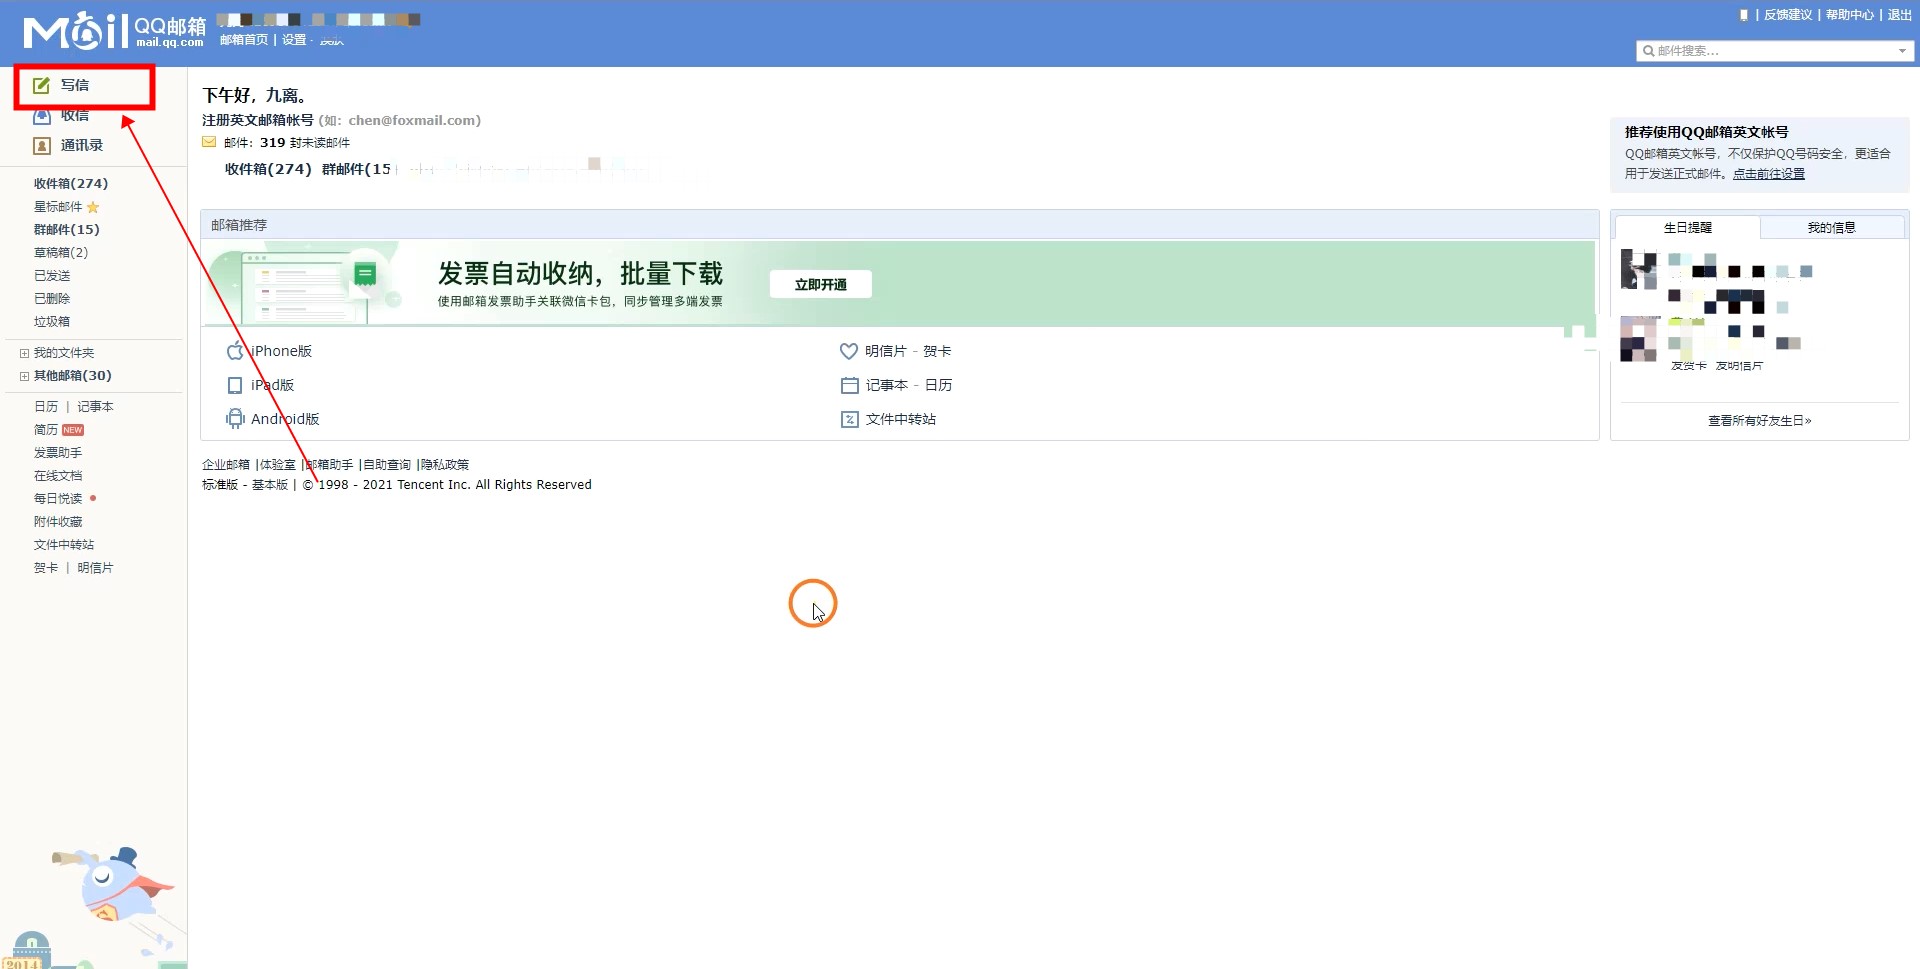The image size is (1920, 969).
Task: Click the iPad tablet icon
Action: click(x=235, y=385)
